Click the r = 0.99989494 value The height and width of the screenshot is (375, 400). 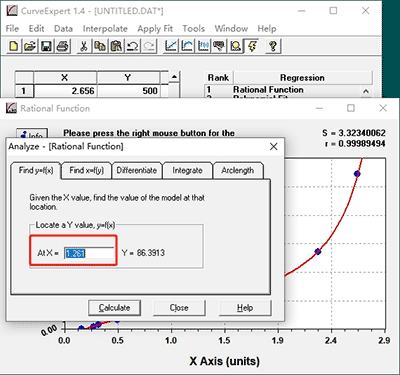point(355,144)
